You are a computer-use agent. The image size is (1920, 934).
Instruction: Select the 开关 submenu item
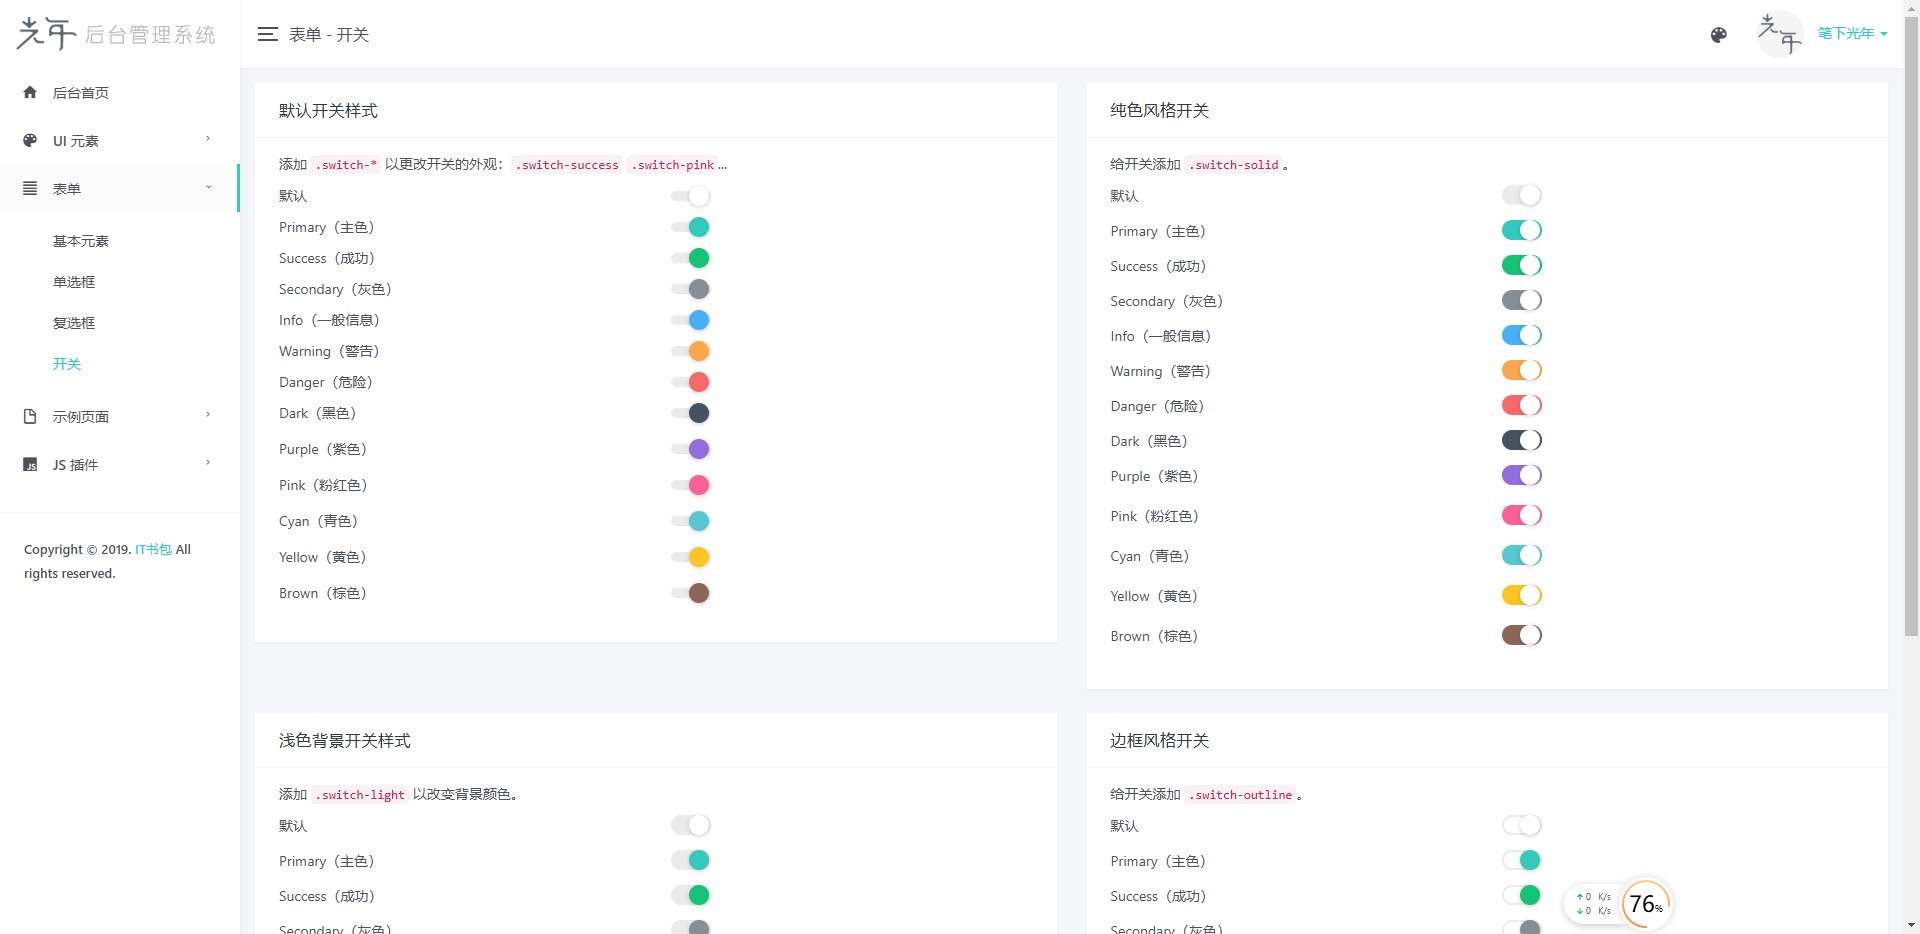pos(67,364)
